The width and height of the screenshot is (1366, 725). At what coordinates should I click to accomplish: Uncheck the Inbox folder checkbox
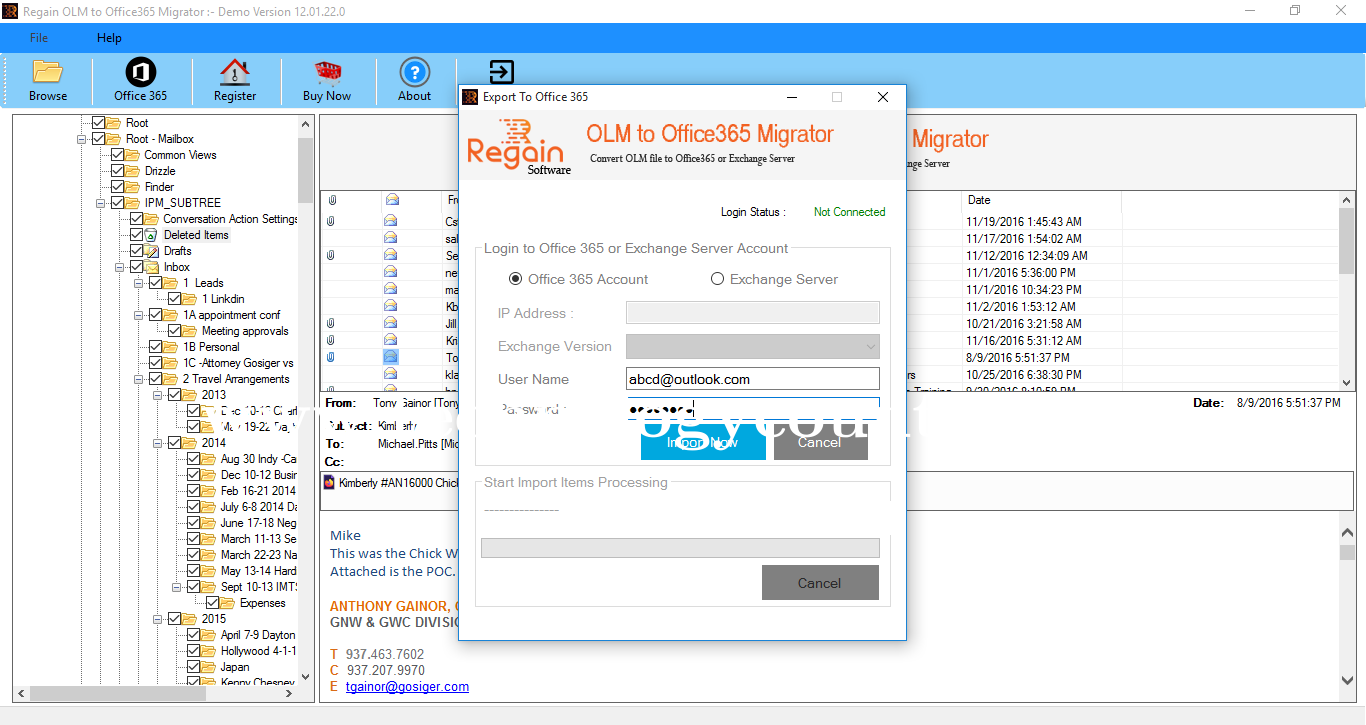[x=137, y=267]
